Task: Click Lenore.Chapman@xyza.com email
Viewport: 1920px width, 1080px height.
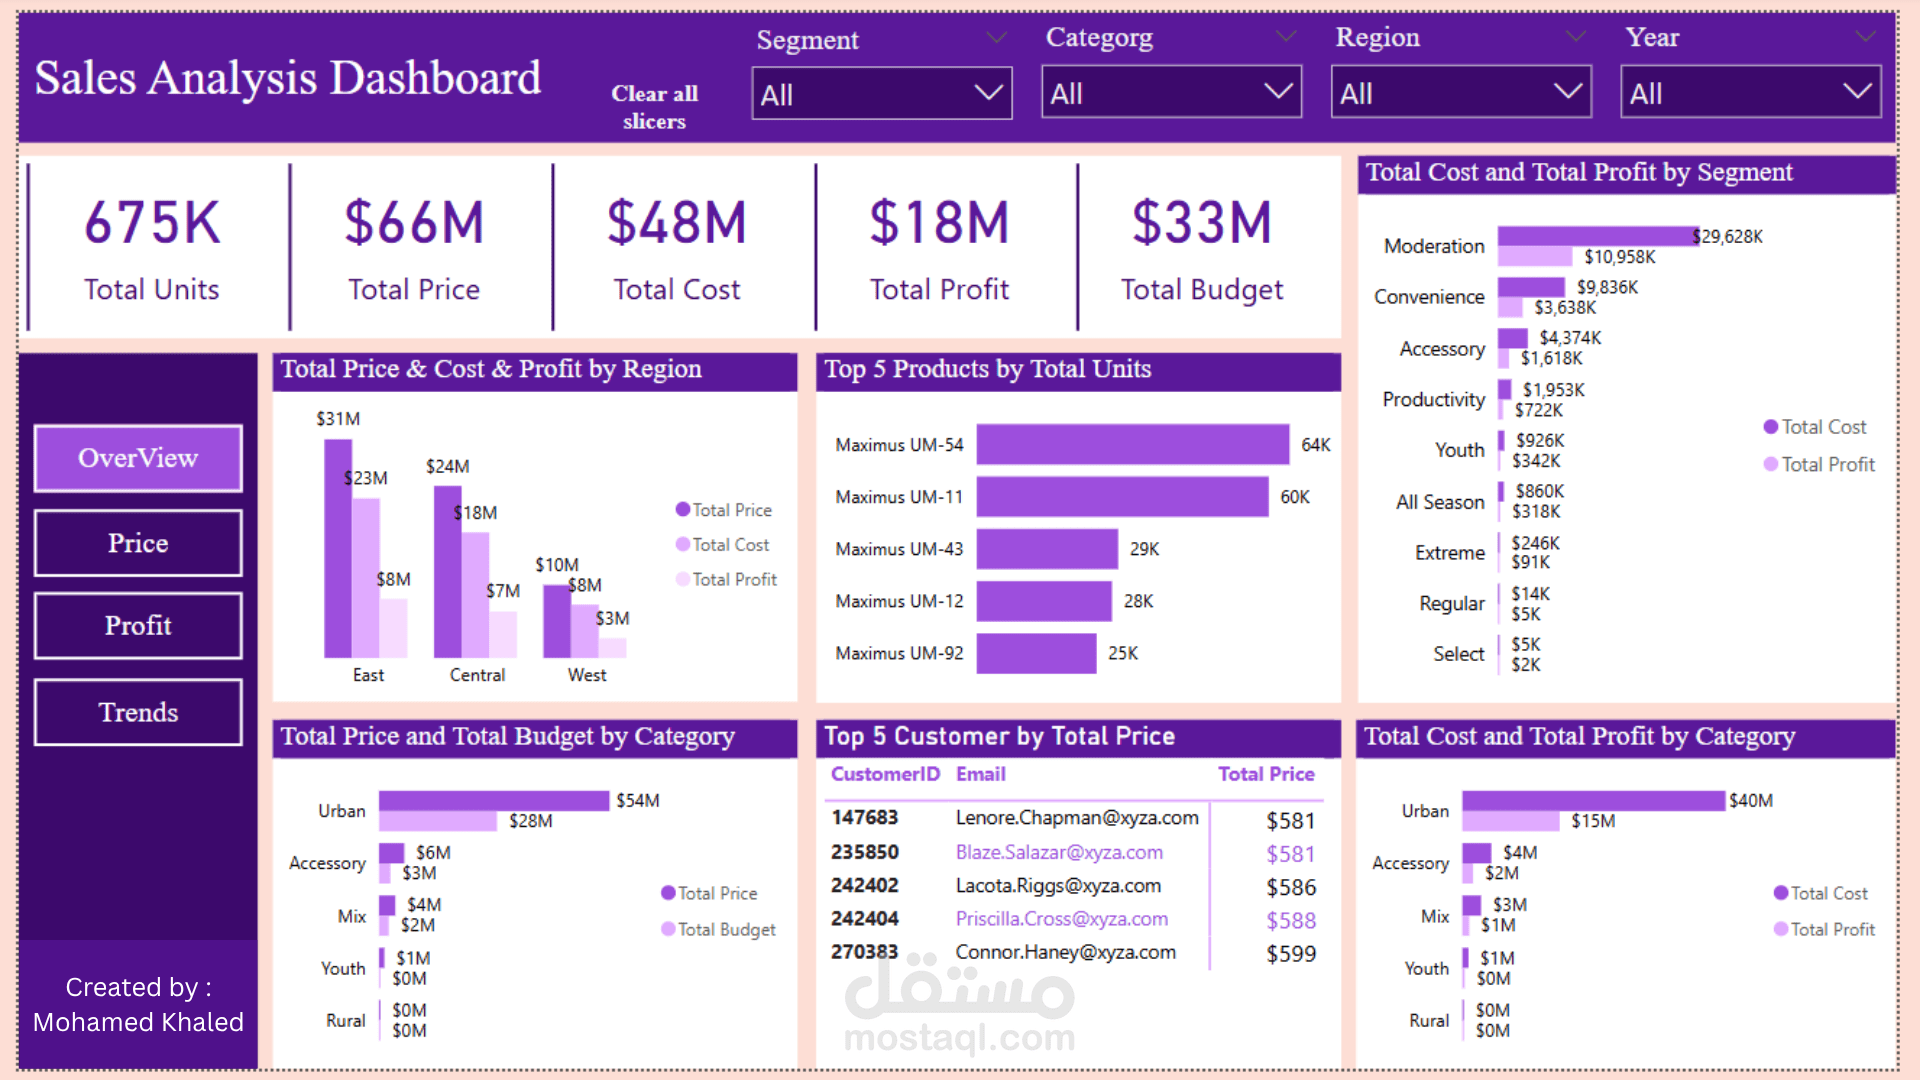Action: [x=1077, y=818]
